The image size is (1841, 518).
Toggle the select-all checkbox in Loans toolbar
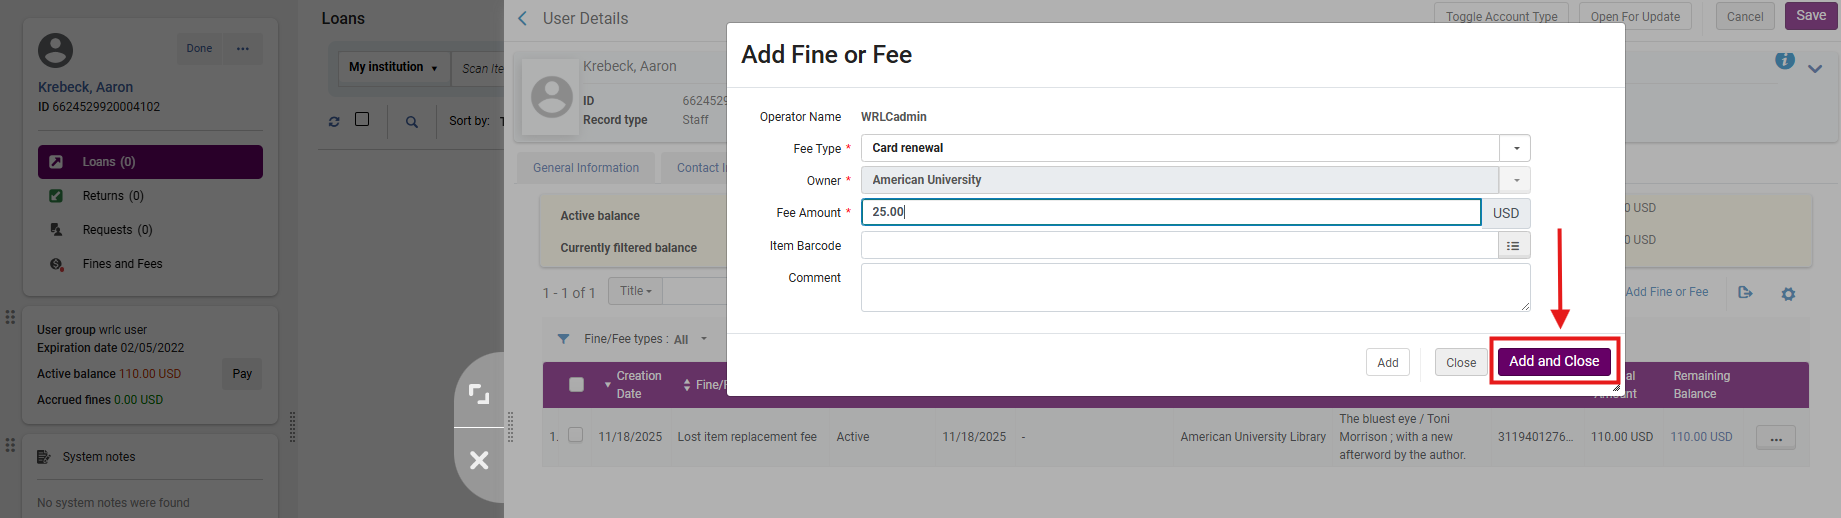pos(362,120)
